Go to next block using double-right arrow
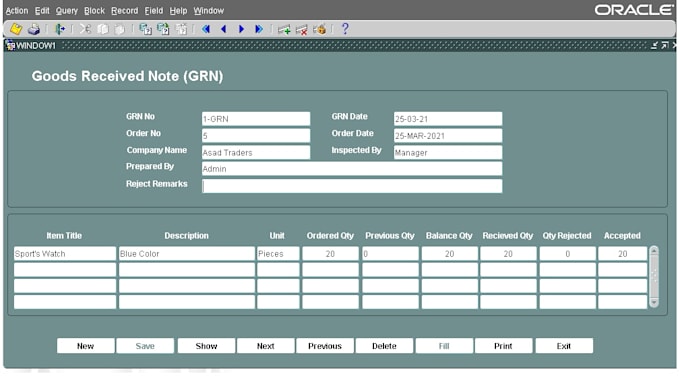Screen dimensions: 680x376 tap(259, 29)
